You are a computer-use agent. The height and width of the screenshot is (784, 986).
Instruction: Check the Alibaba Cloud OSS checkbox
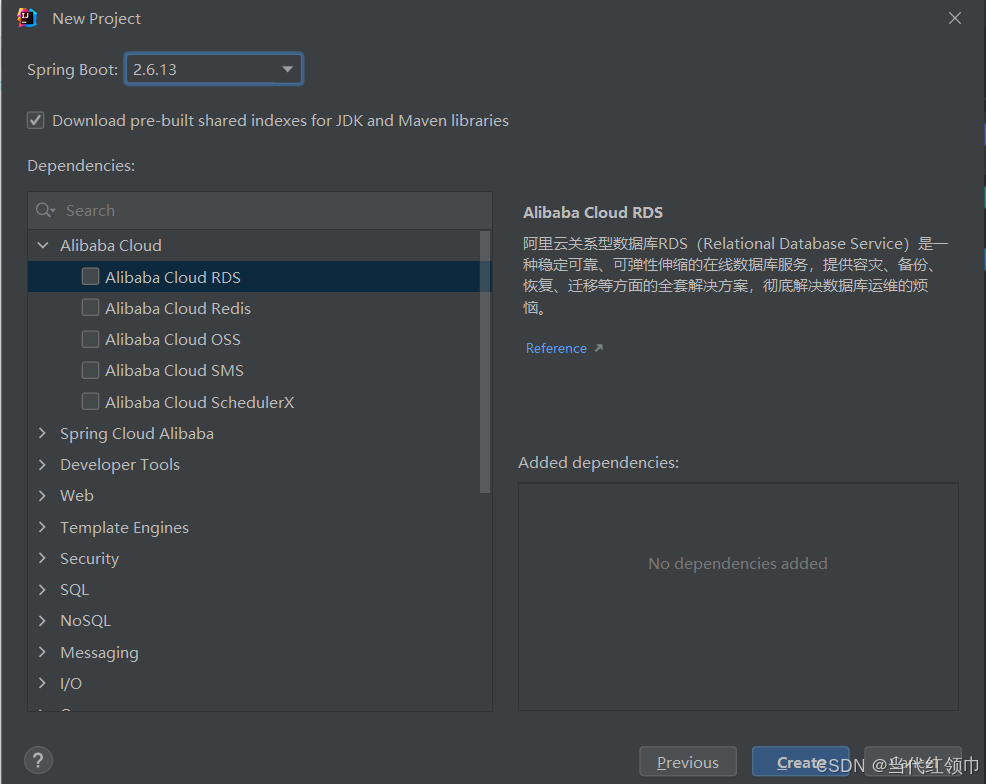pos(91,339)
